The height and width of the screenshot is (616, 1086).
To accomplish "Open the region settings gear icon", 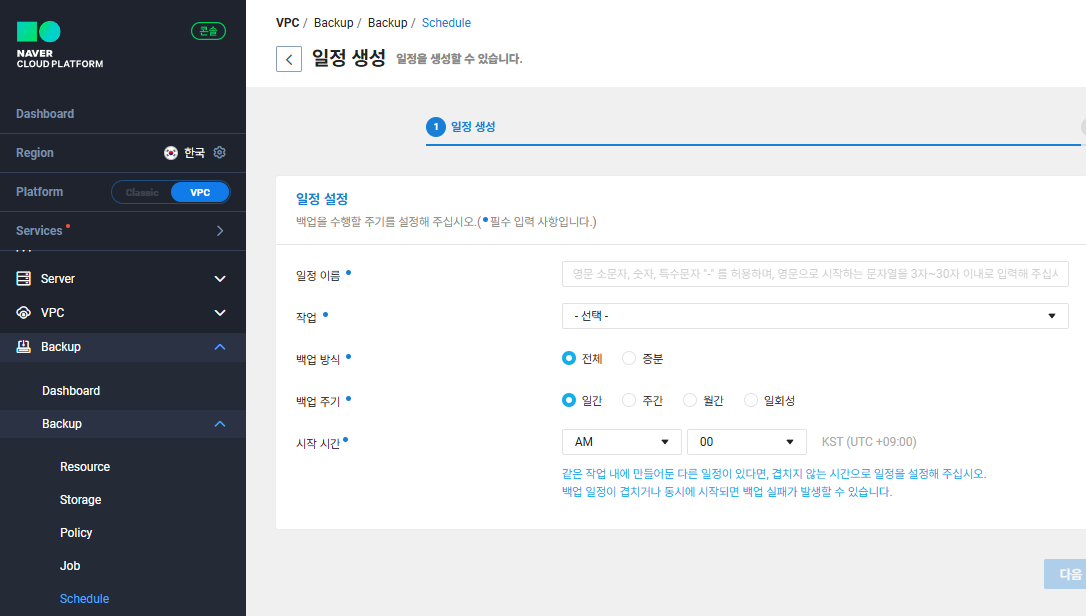I will (220, 152).
